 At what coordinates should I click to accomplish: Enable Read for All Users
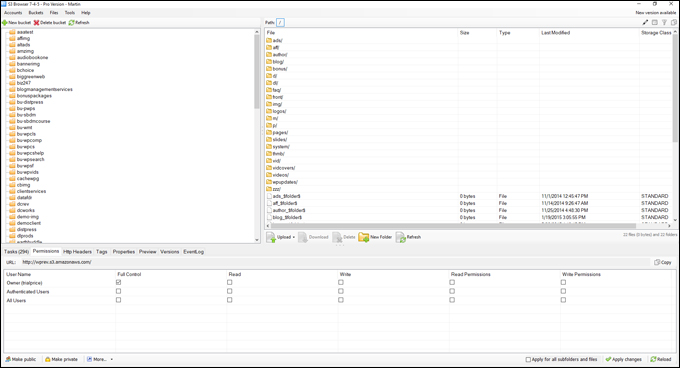coord(229,300)
